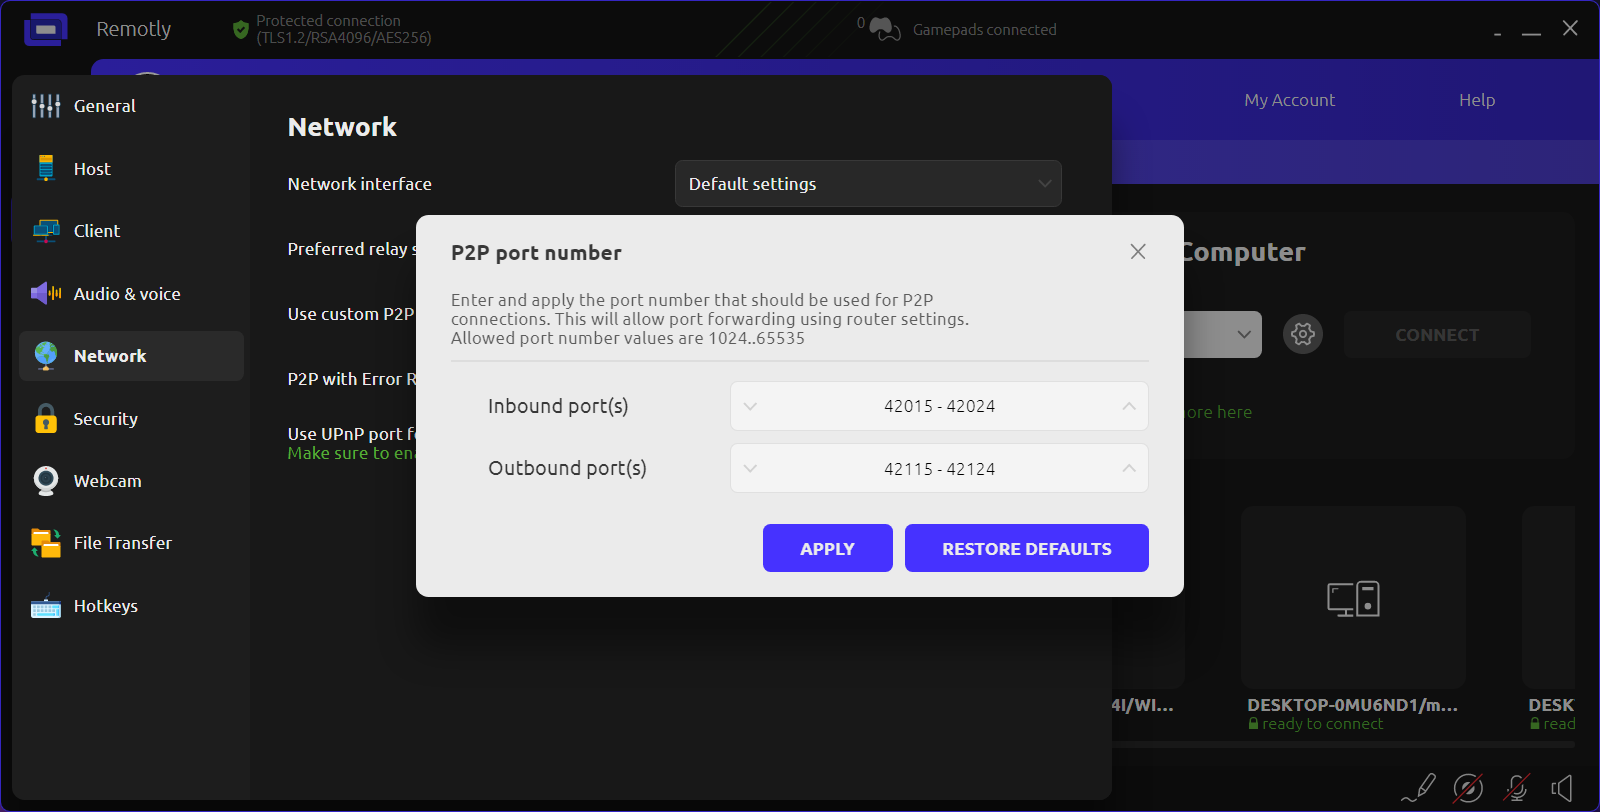This screenshot has width=1600, height=812.
Task: Open File Transfer settings in the sidebar
Action: pyautogui.click(x=122, y=543)
